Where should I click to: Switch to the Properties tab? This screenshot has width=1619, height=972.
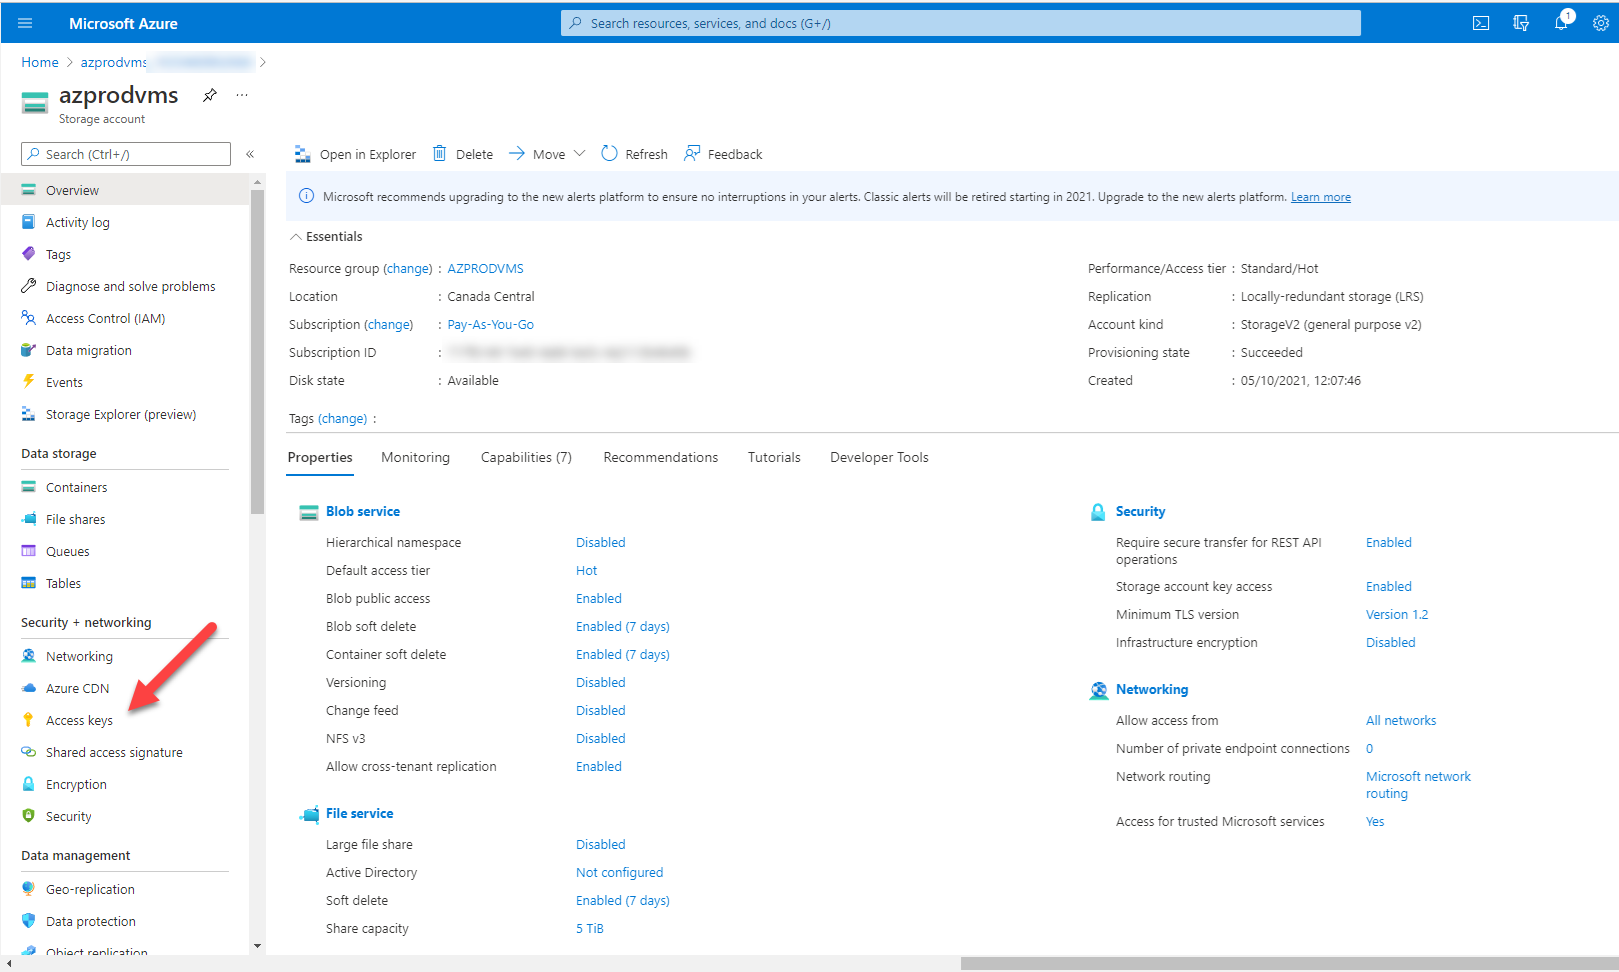coord(320,457)
